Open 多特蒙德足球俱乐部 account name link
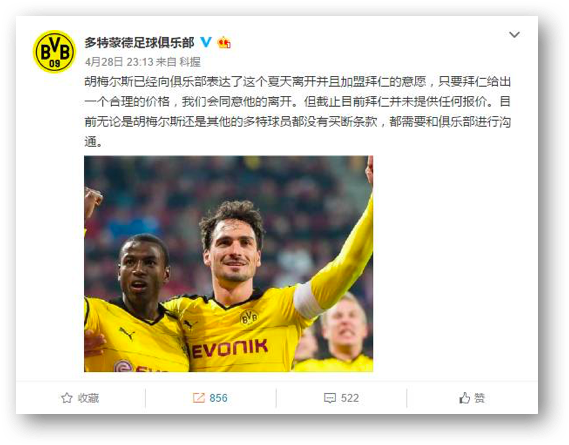569x445 pixels. point(140,43)
